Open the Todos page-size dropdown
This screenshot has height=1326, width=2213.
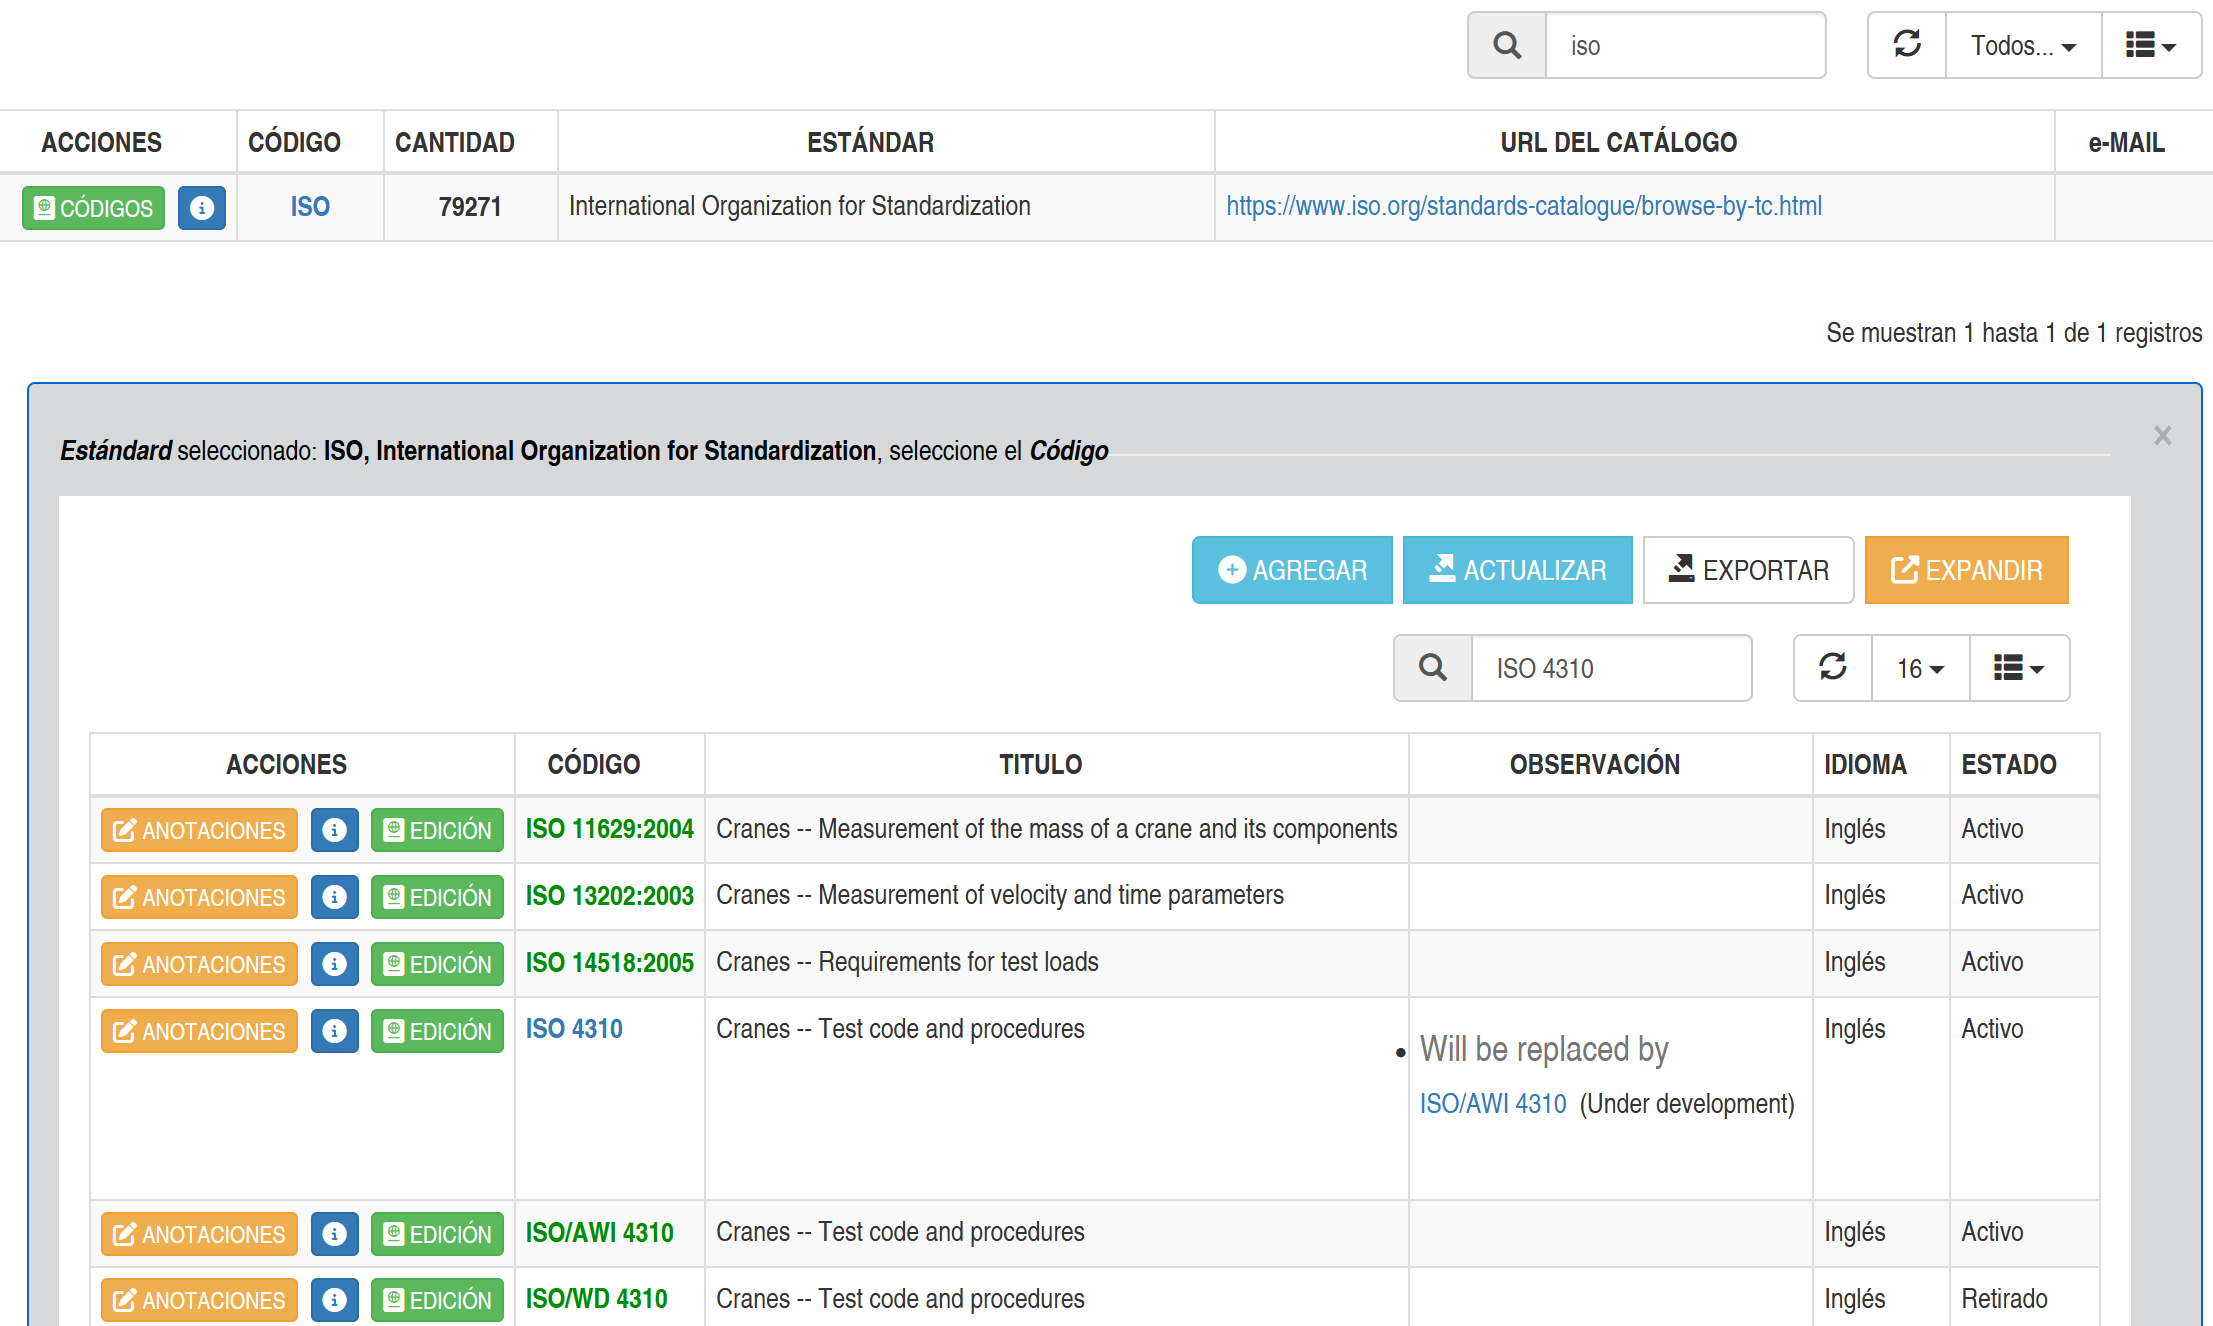(2023, 46)
